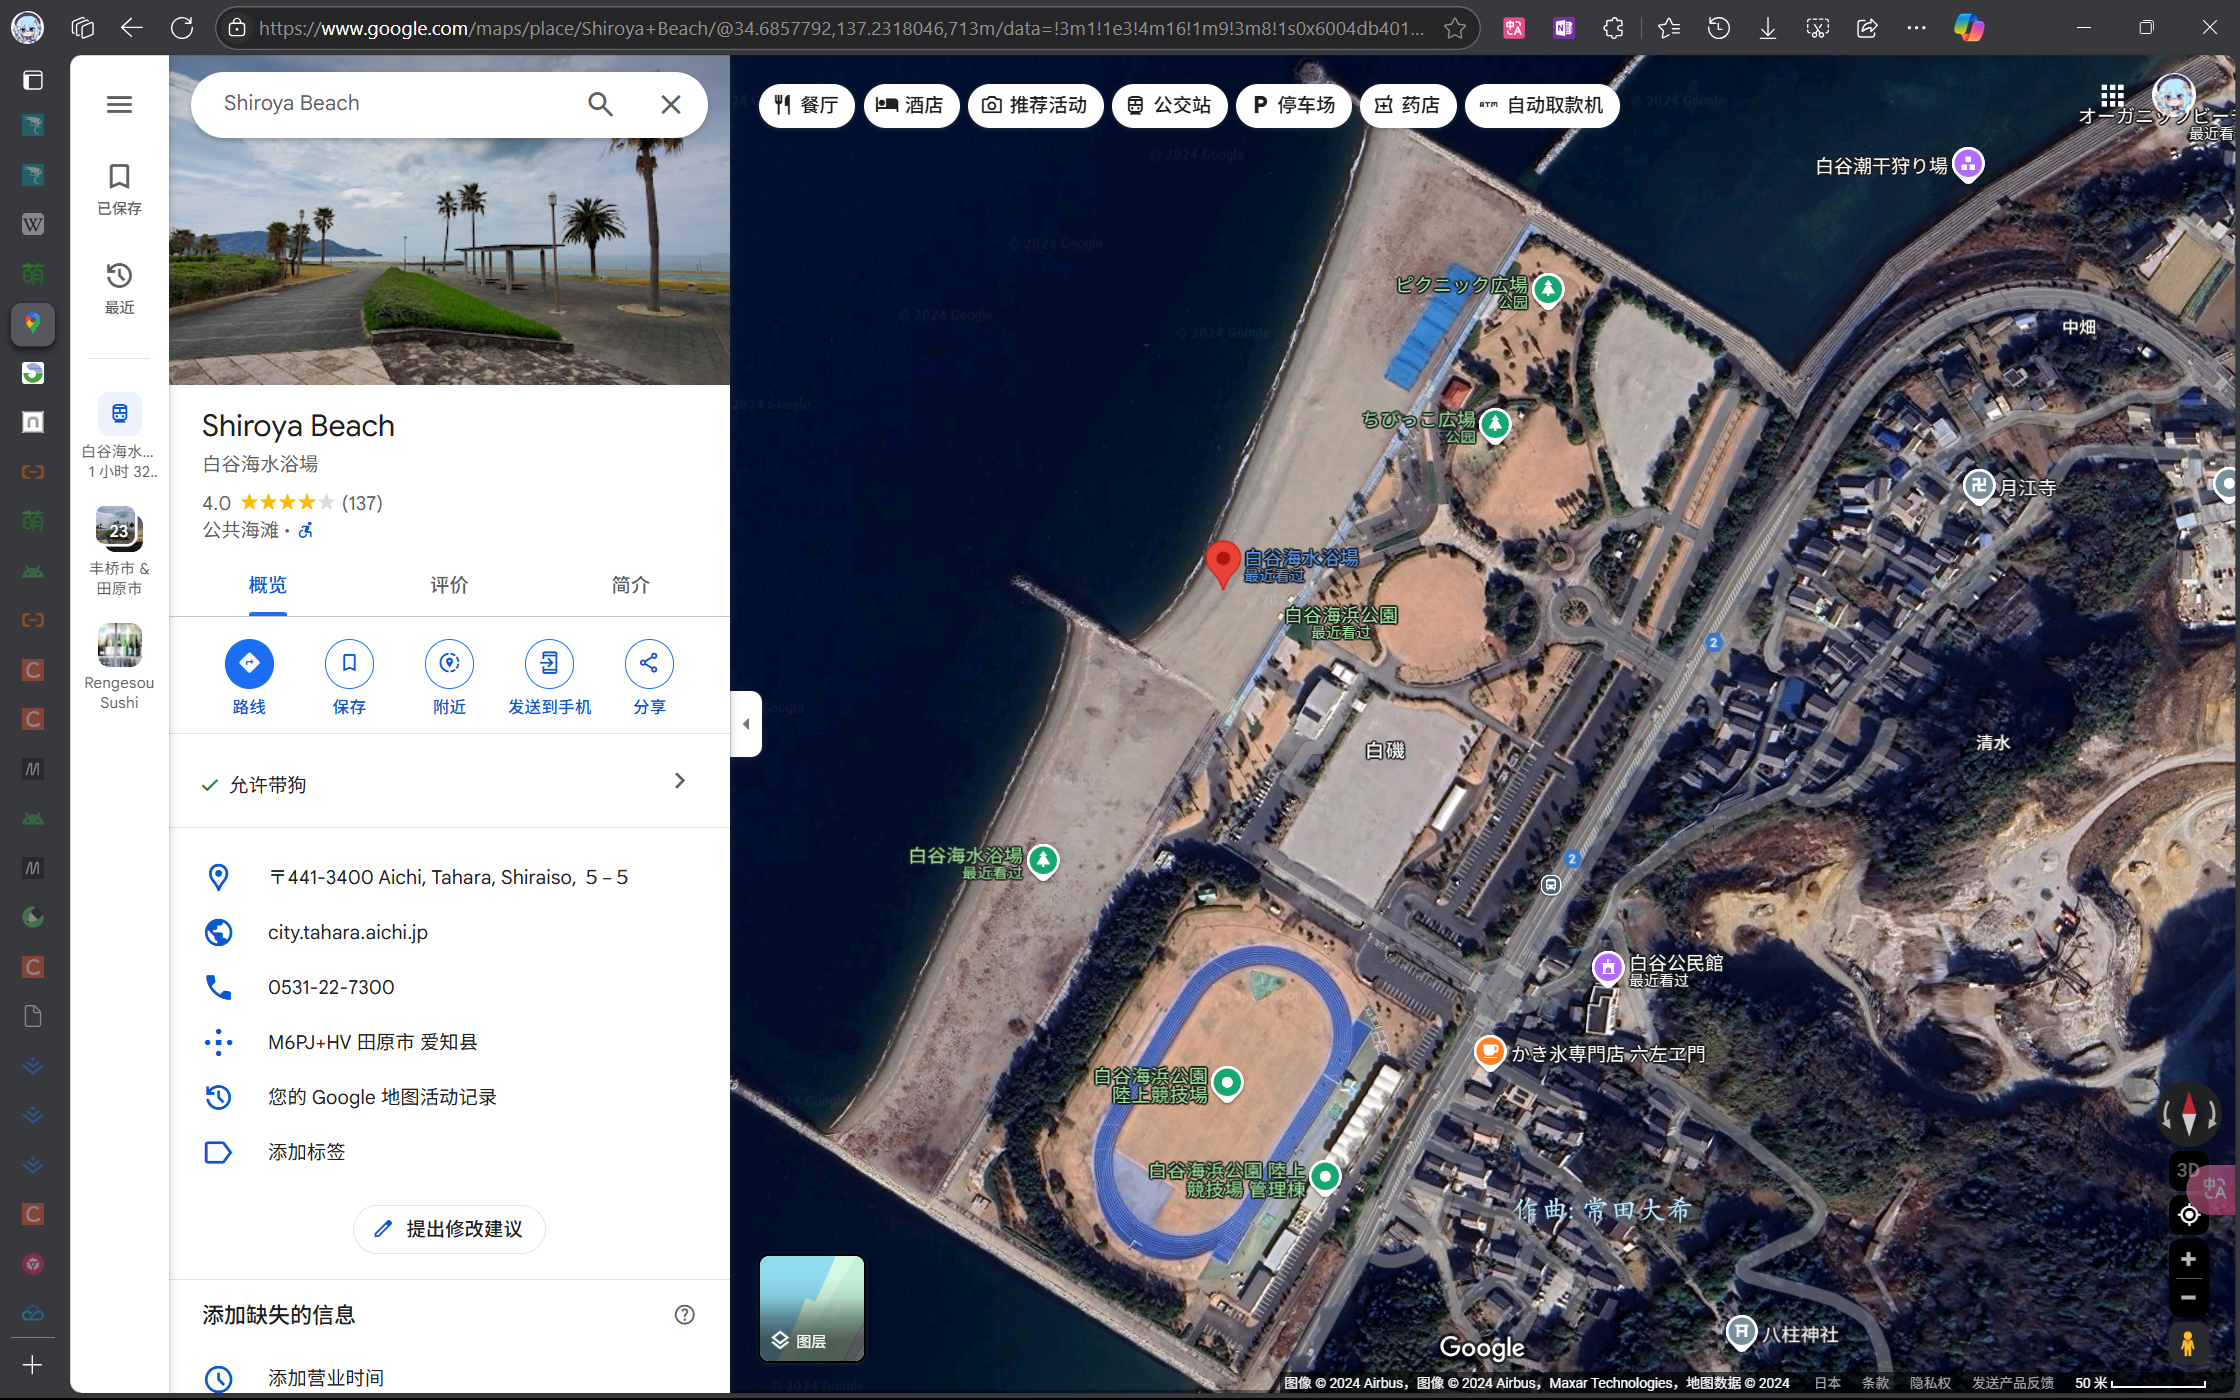This screenshot has height=1400, width=2240.
Task: Open recent item 丰桥市 & 田原市
Action: pos(119,551)
